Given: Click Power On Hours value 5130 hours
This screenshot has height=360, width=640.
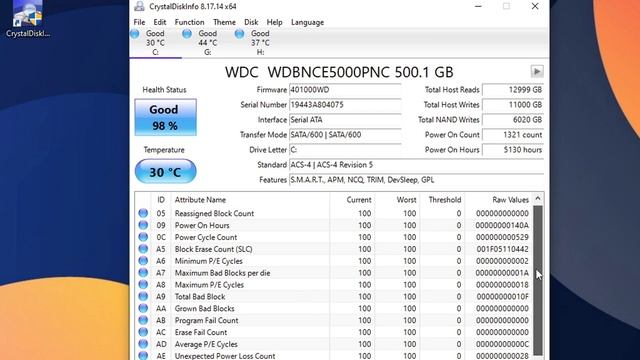Looking at the screenshot, I should 513,150.
